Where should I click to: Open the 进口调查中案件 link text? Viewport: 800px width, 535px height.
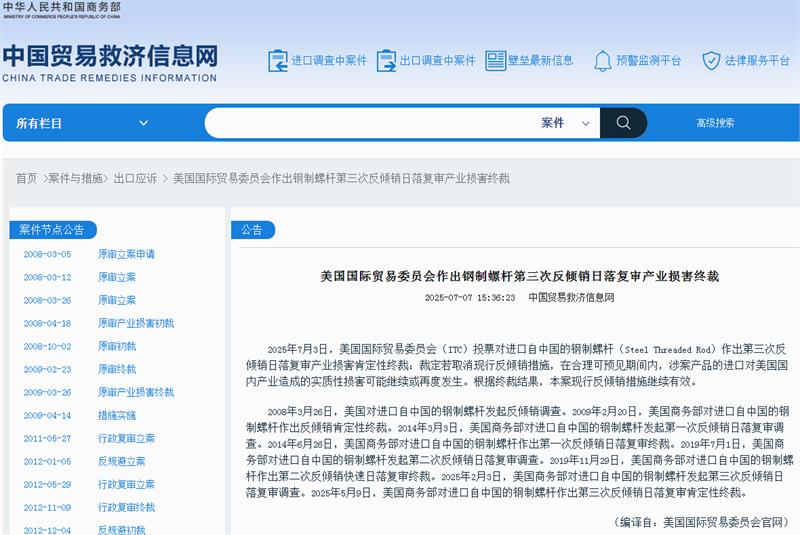pyautogui.click(x=329, y=61)
